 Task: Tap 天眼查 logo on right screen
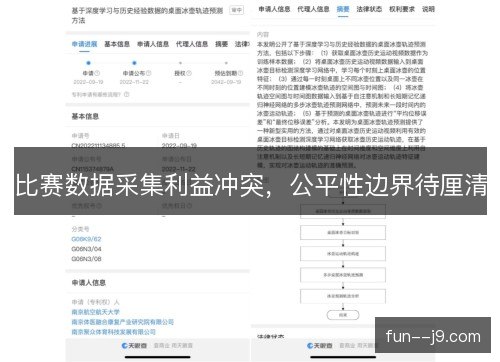pos(320,346)
